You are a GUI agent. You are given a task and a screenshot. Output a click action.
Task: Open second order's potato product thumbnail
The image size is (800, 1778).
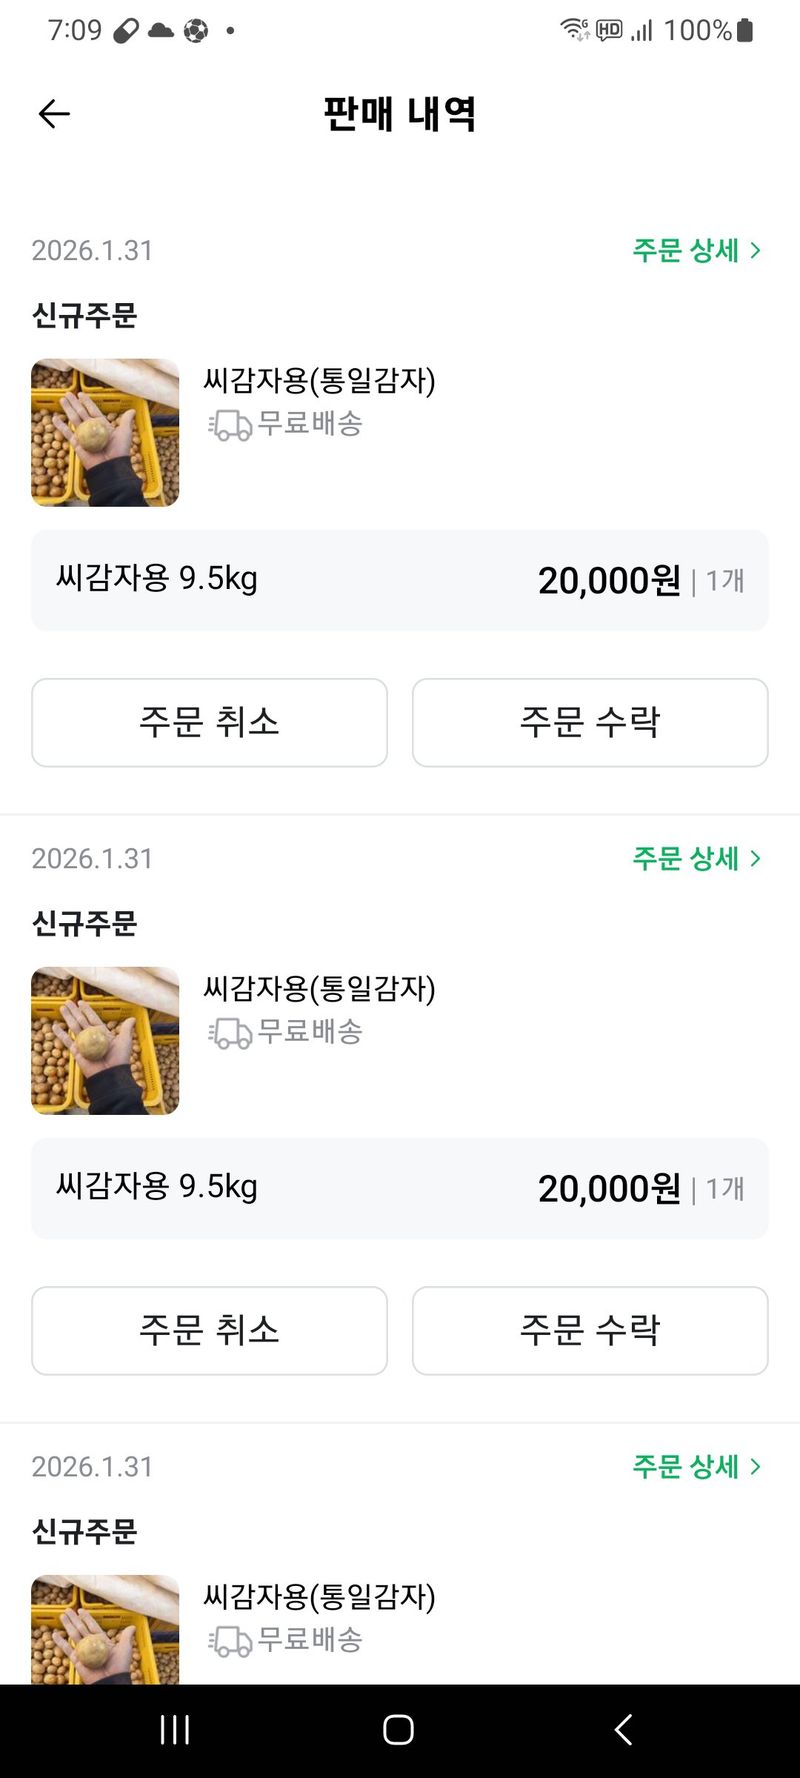pos(105,1040)
